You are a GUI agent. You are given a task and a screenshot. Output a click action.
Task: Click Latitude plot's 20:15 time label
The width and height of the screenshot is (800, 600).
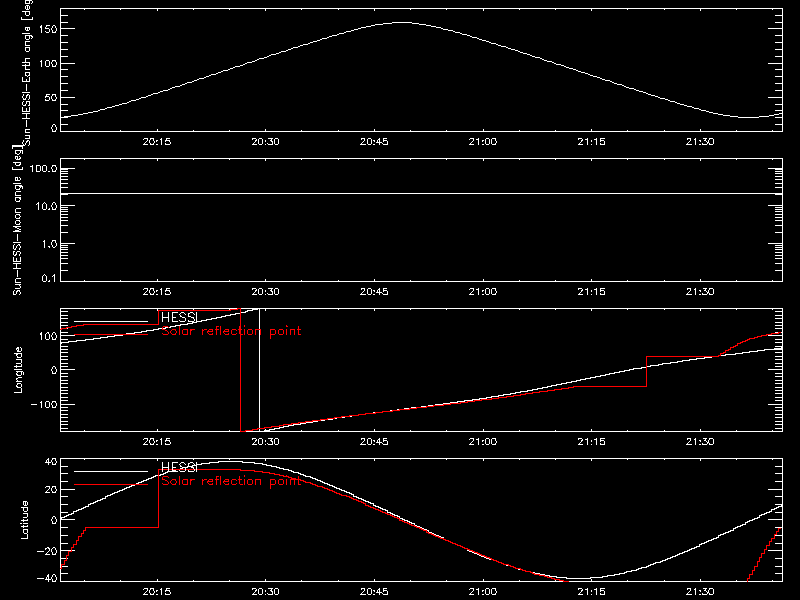click(157, 592)
